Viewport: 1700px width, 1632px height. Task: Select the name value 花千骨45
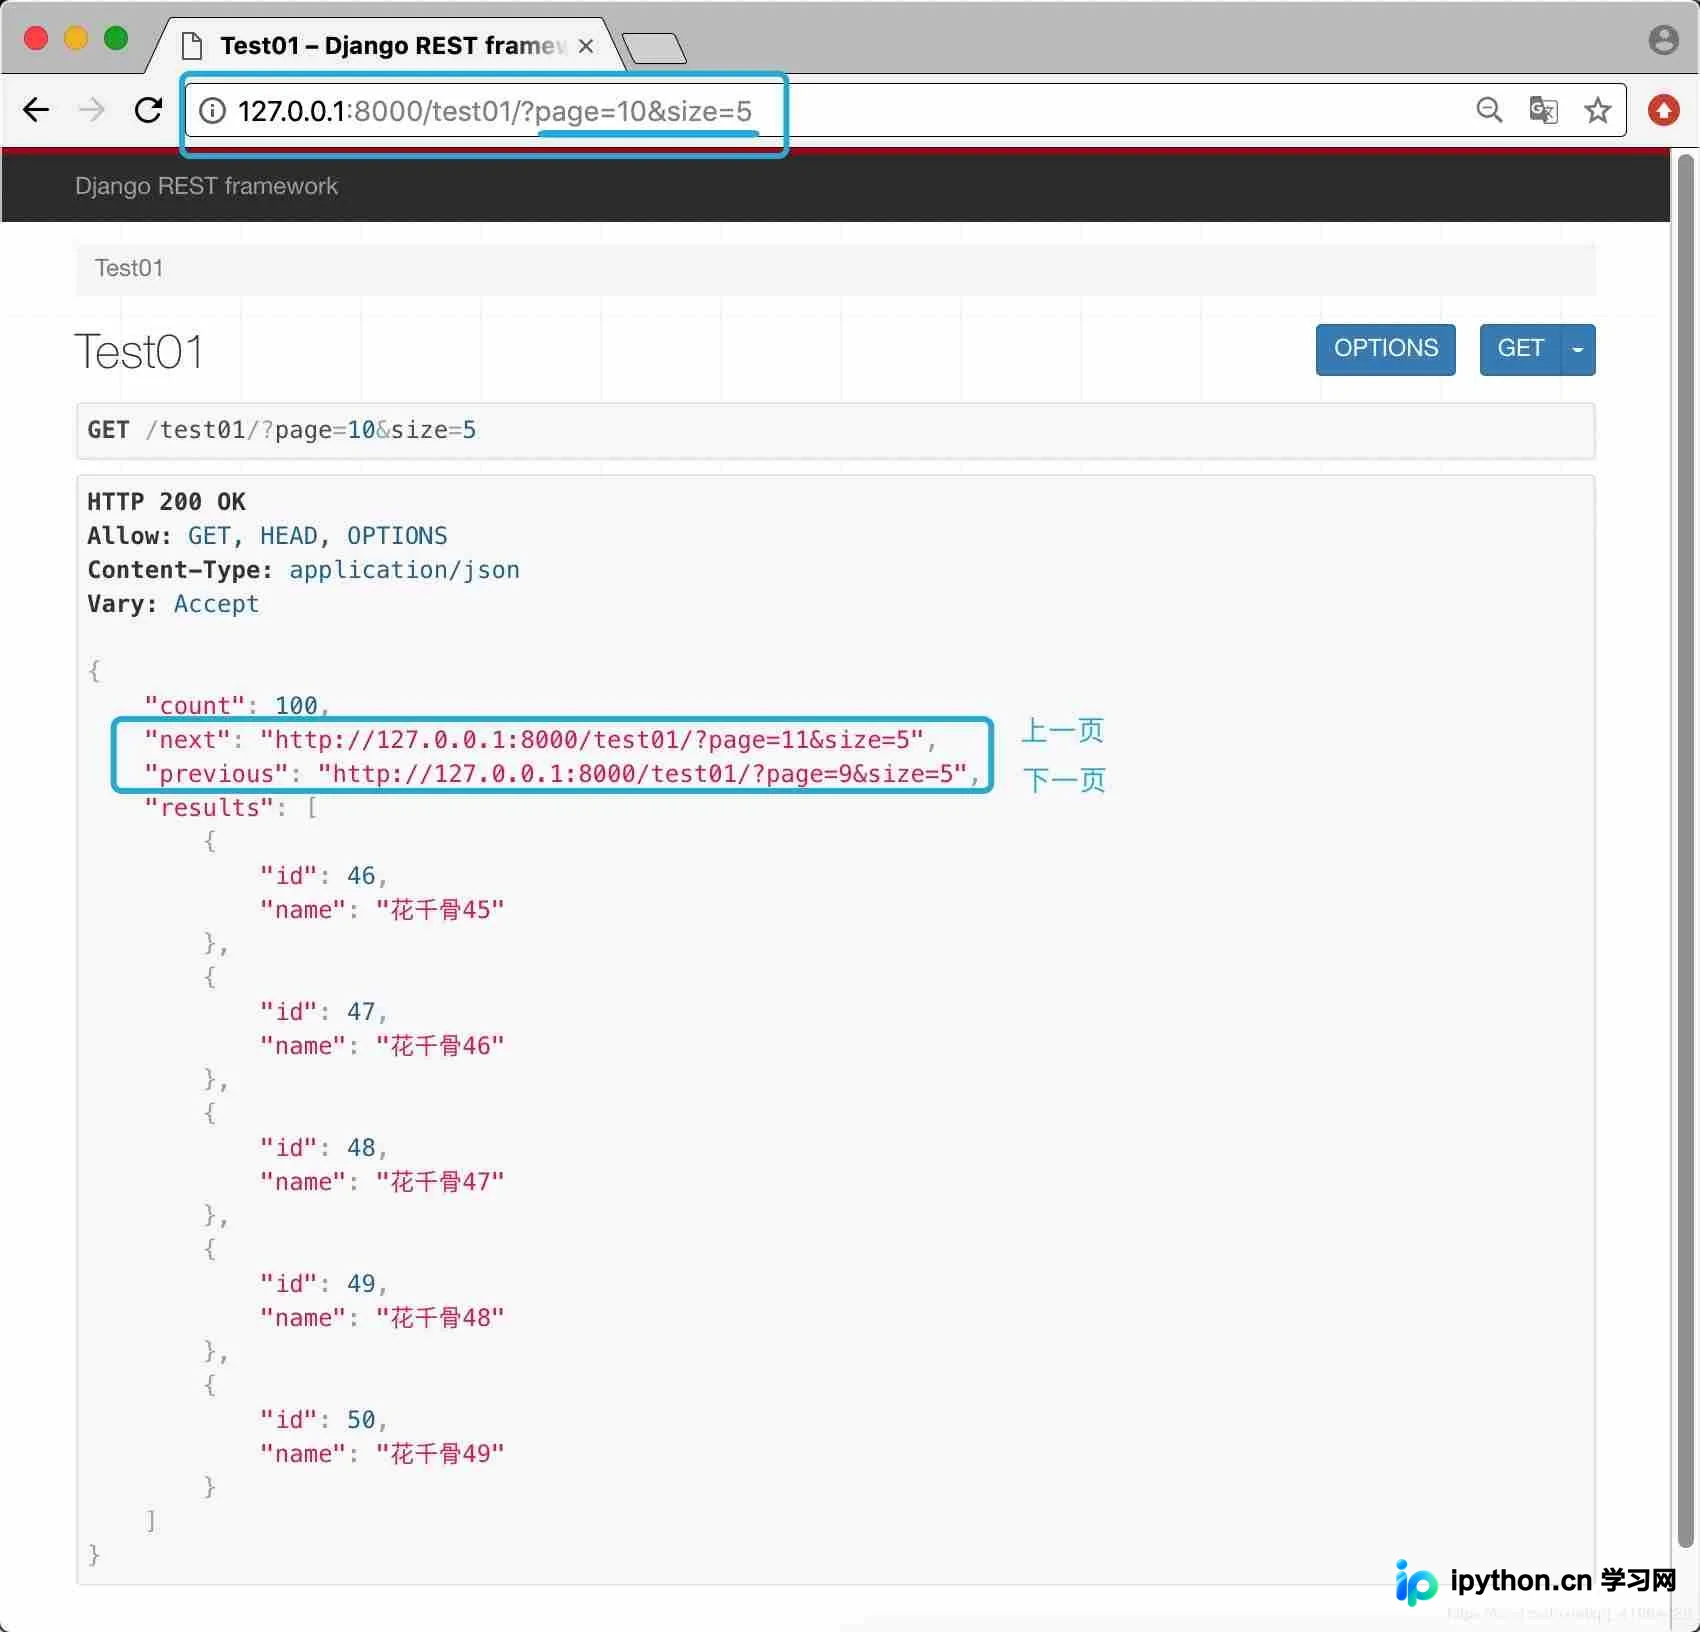pyautogui.click(x=440, y=910)
